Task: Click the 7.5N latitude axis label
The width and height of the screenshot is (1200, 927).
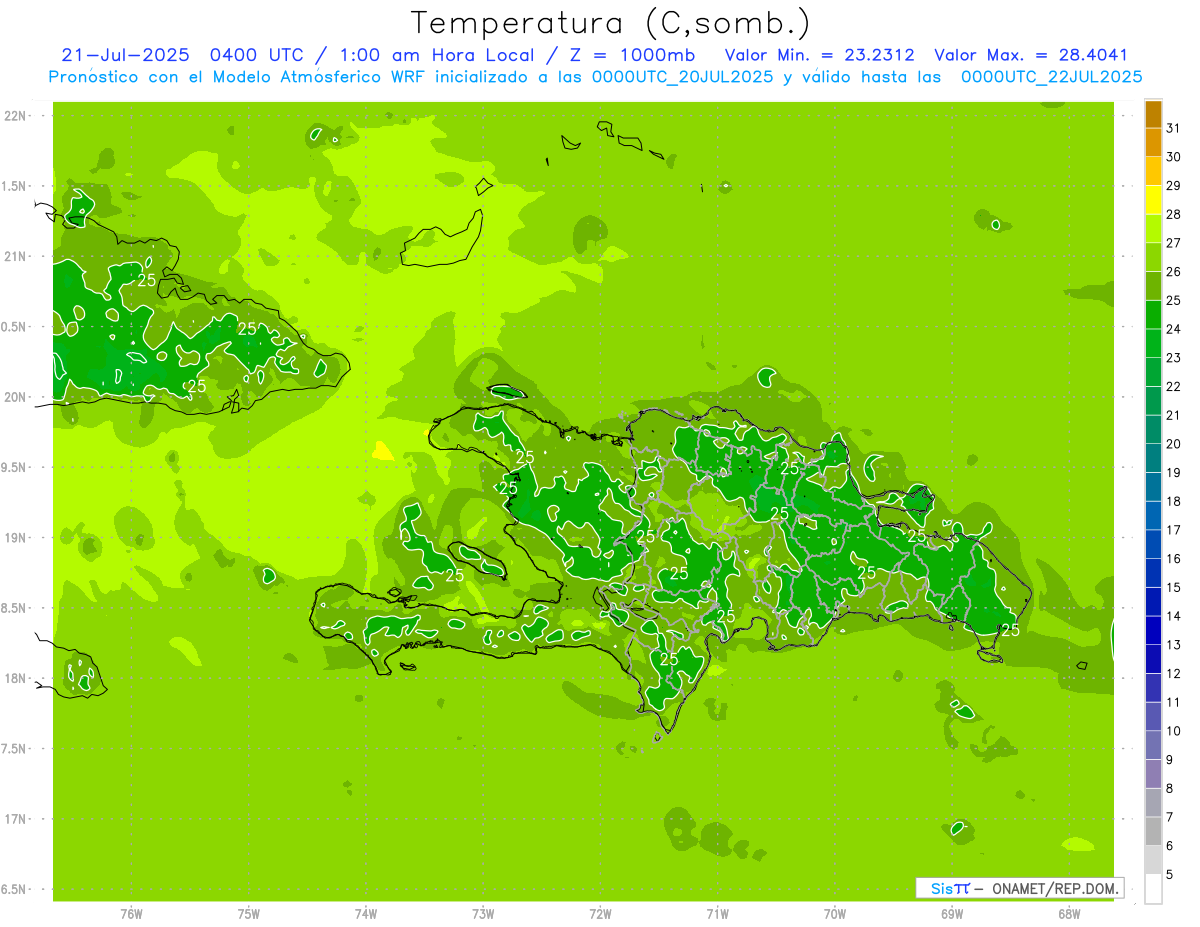Action: click(15, 749)
